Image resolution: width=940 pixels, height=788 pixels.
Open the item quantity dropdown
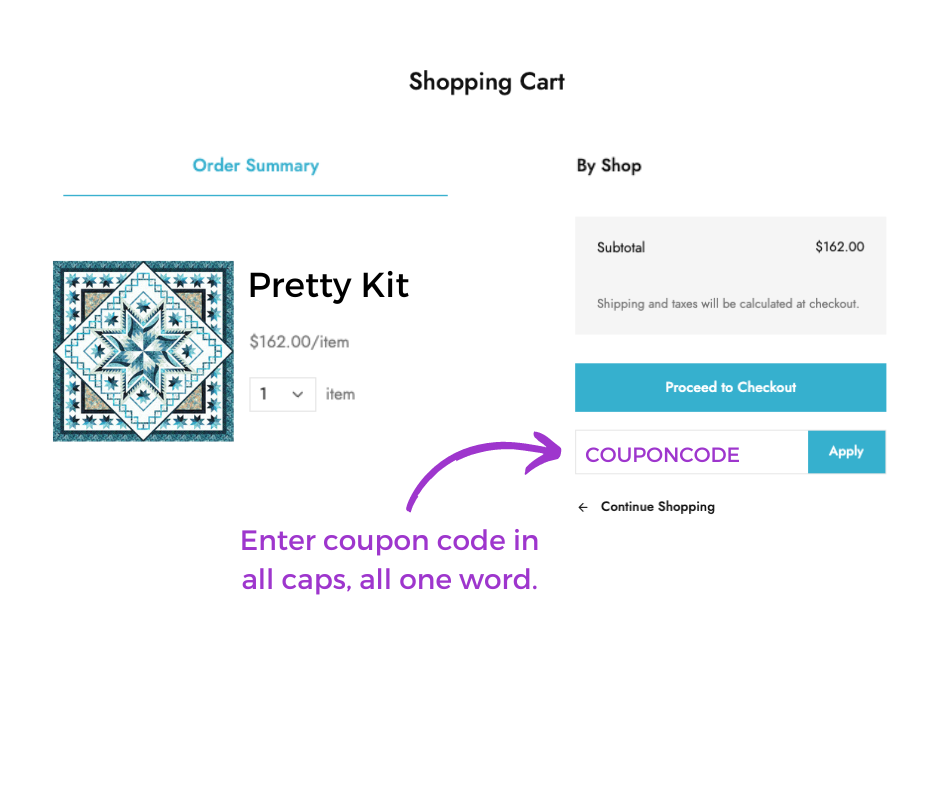[x=282, y=394]
